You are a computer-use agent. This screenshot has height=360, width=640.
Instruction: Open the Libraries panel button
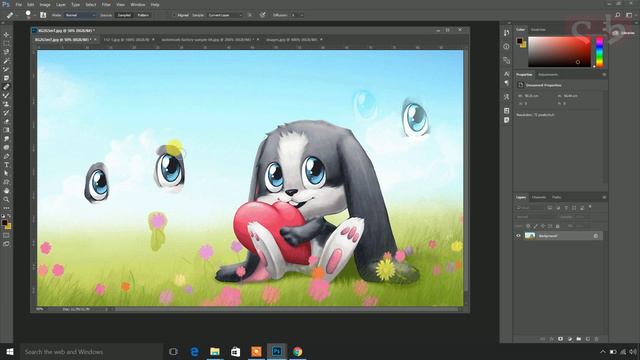(624, 33)
